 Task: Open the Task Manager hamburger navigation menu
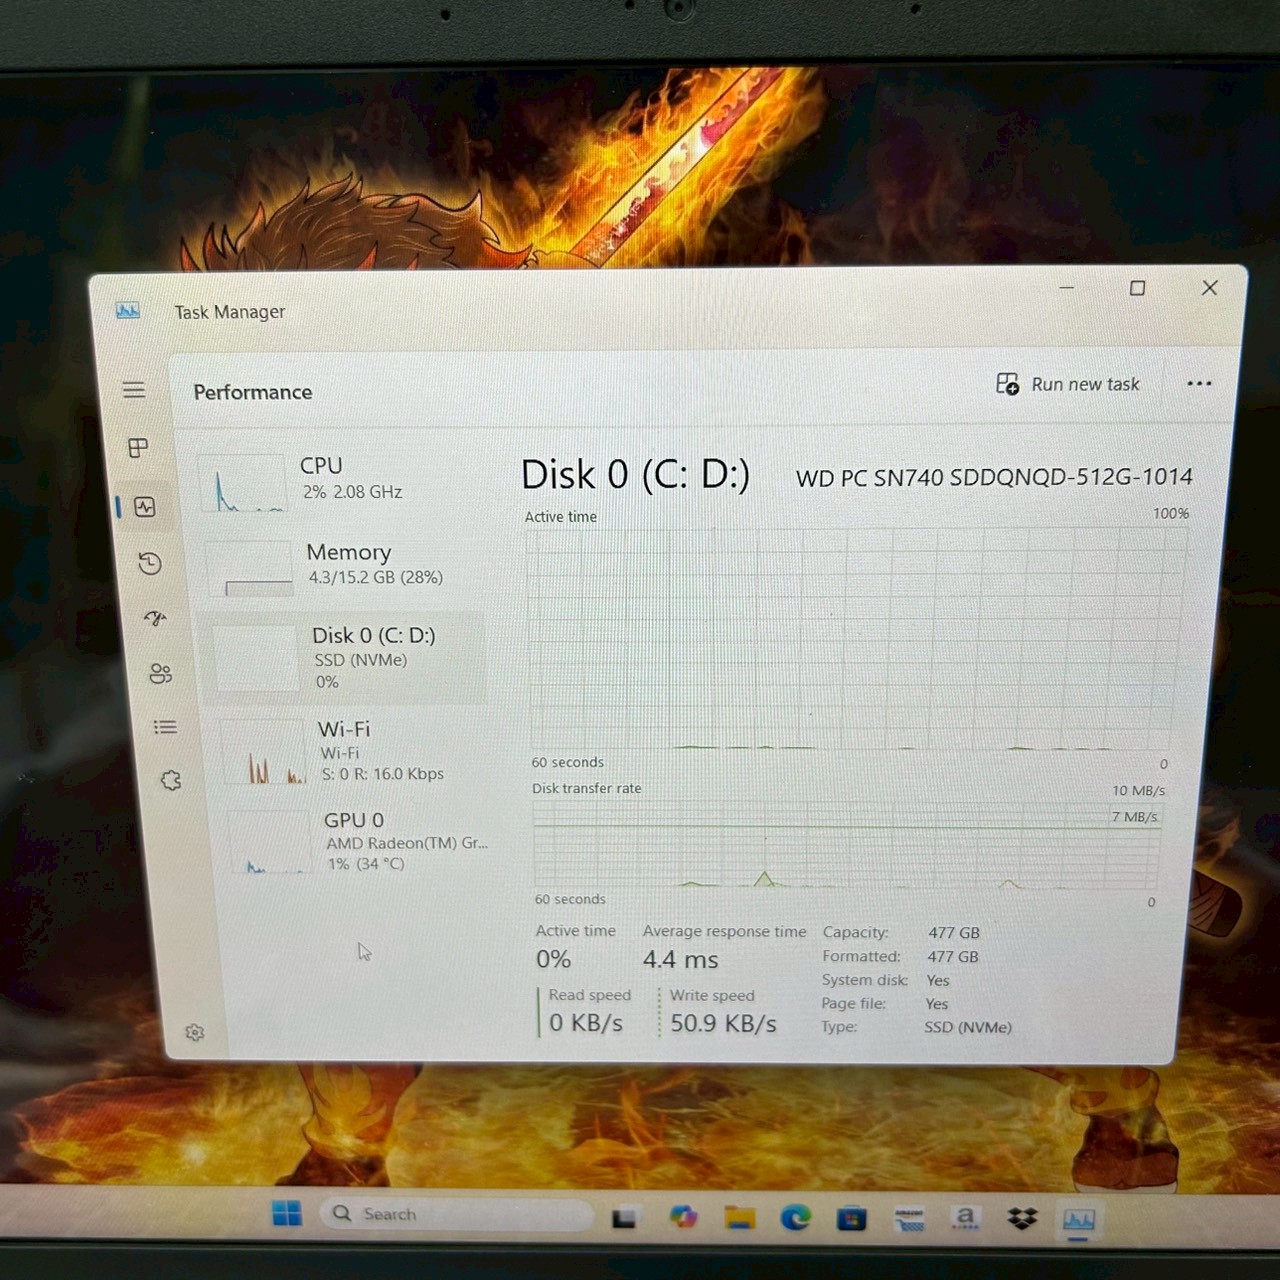point(134,390)
